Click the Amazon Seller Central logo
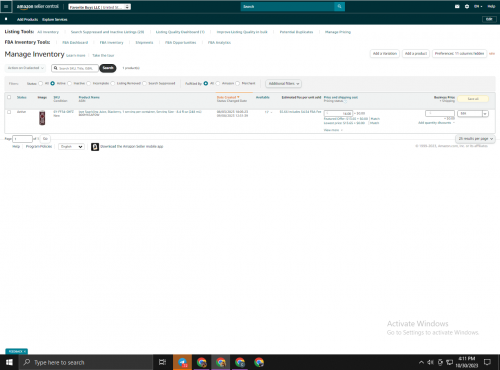 [x=38, y=7]
